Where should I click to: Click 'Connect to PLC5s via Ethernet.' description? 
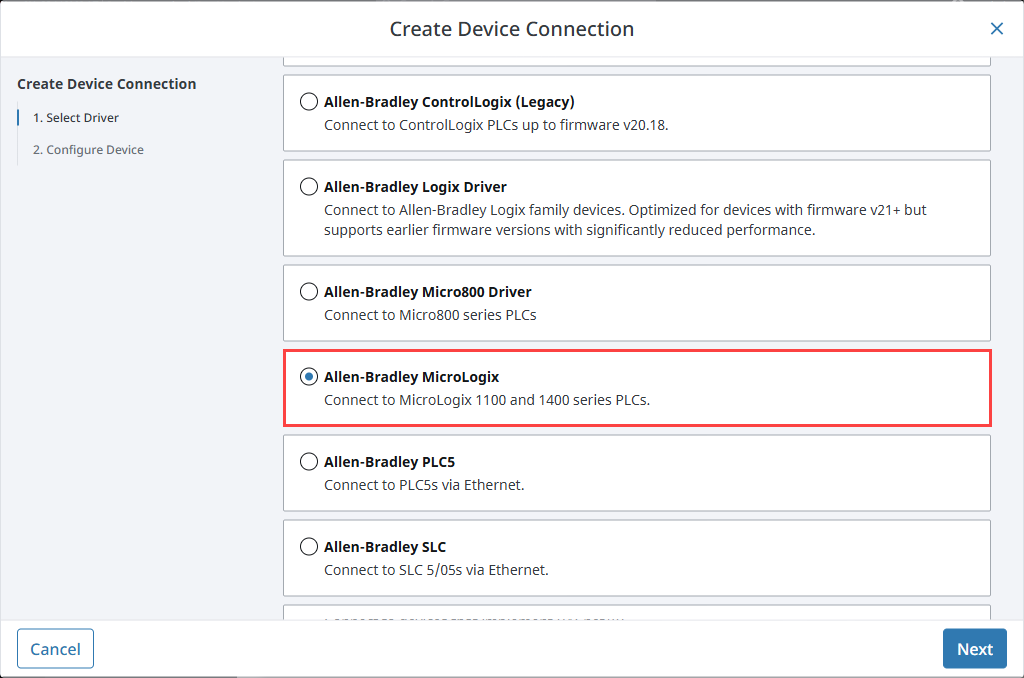[424, 485]
